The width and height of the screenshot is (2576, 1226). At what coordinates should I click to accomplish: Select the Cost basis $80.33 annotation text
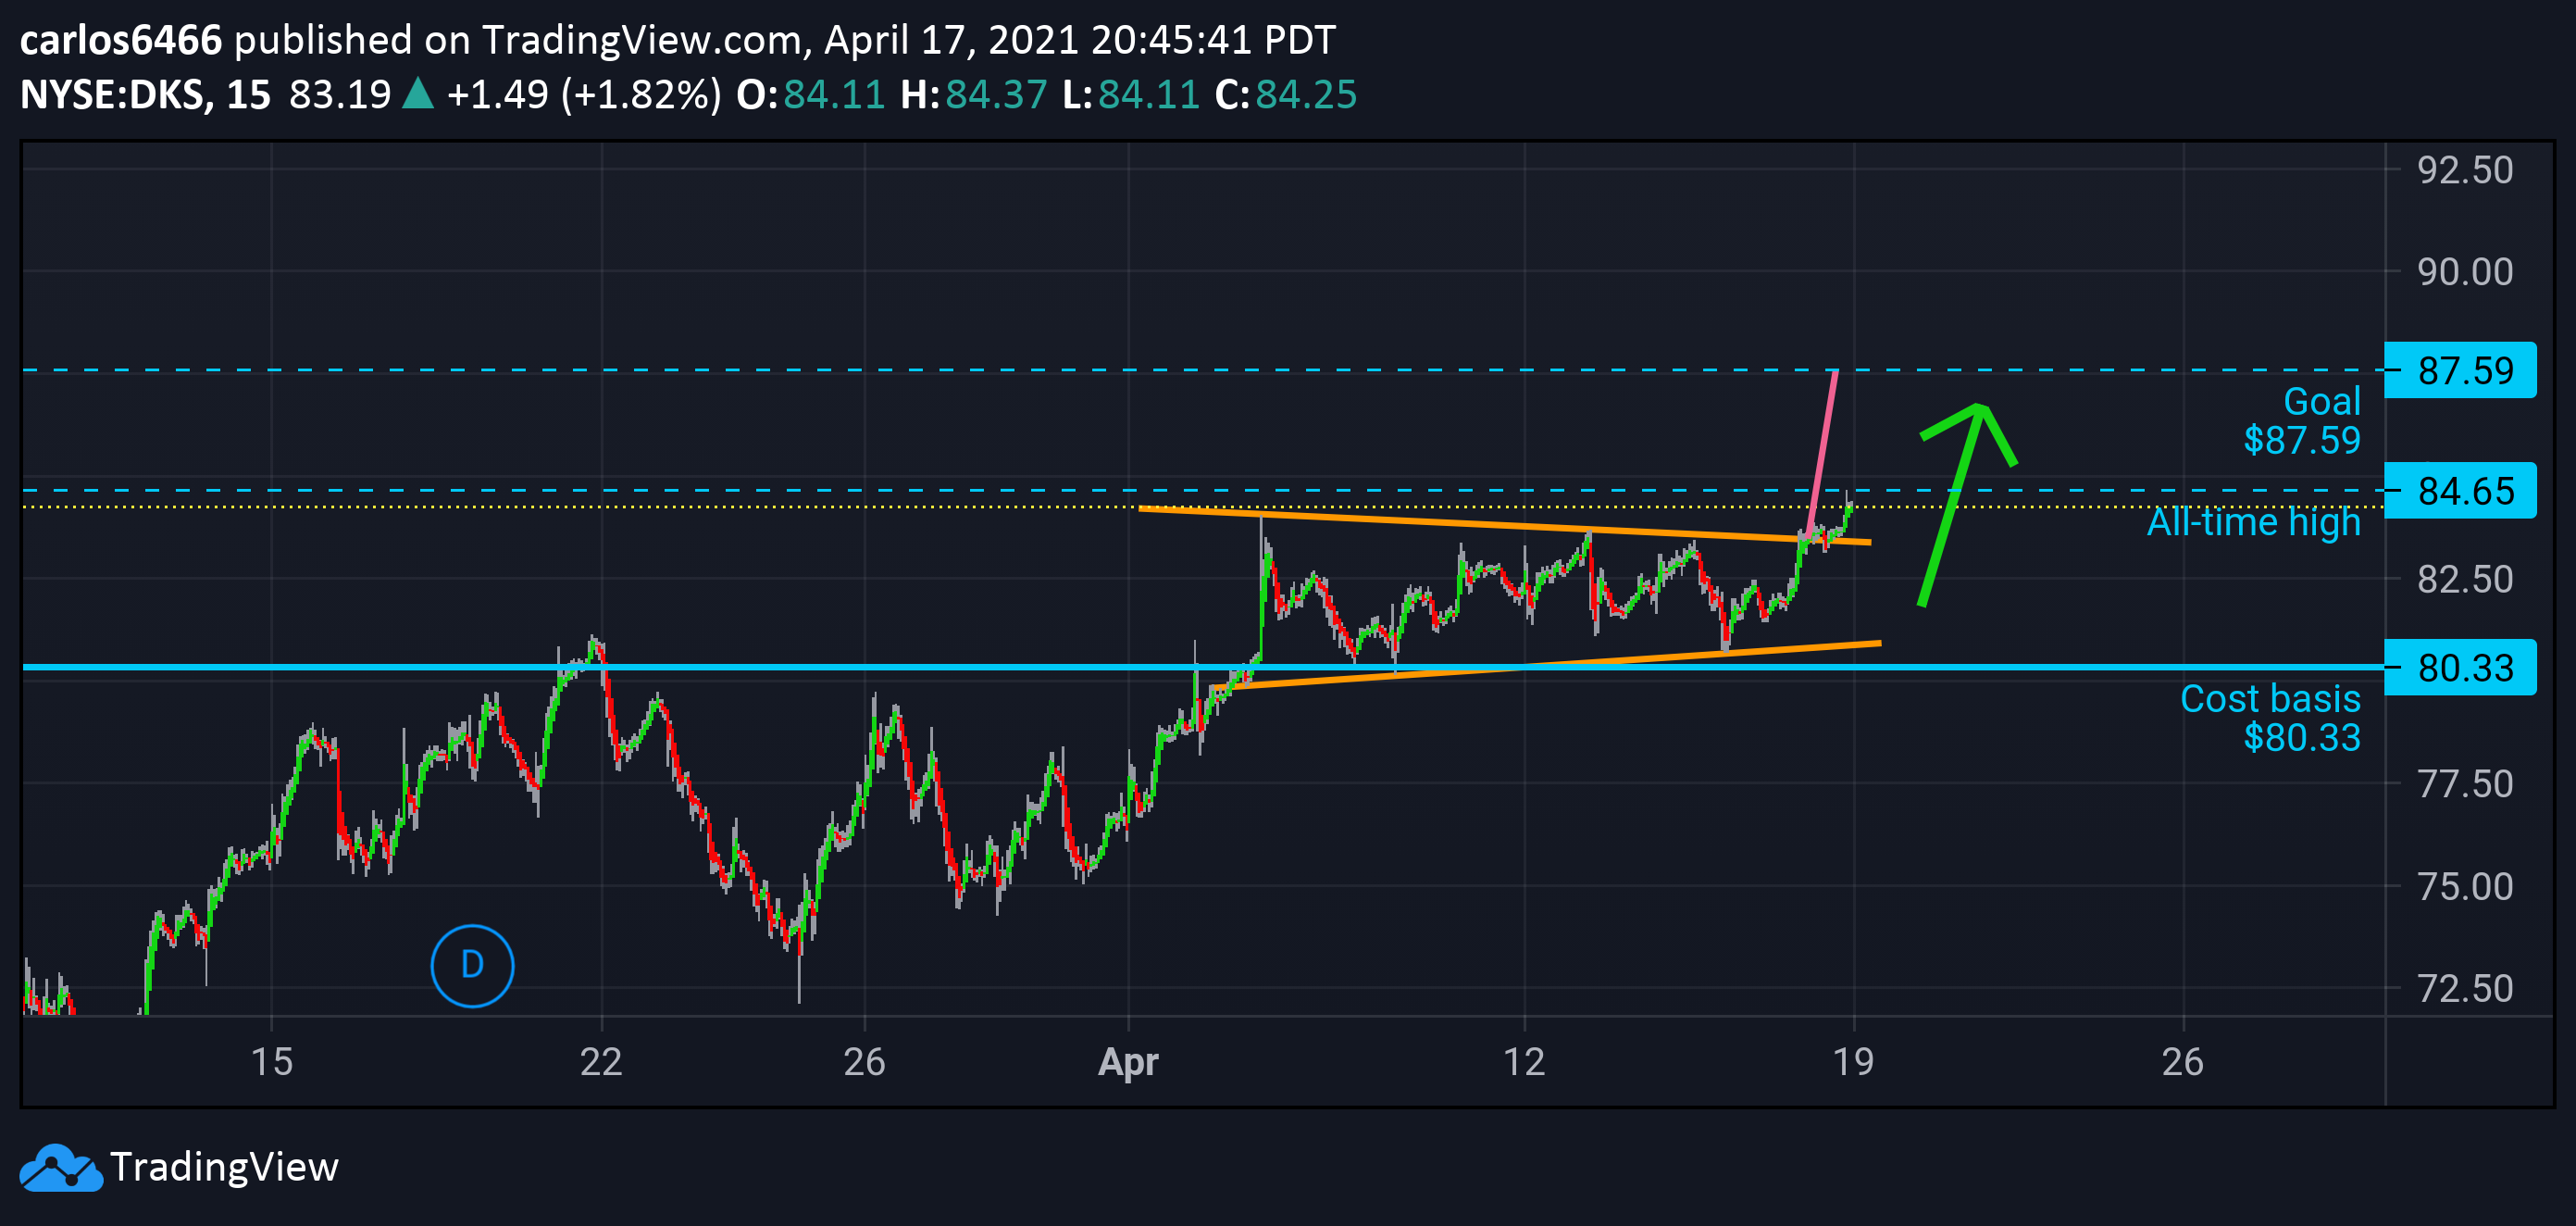pyautogui.click(x=2270, y=718)
